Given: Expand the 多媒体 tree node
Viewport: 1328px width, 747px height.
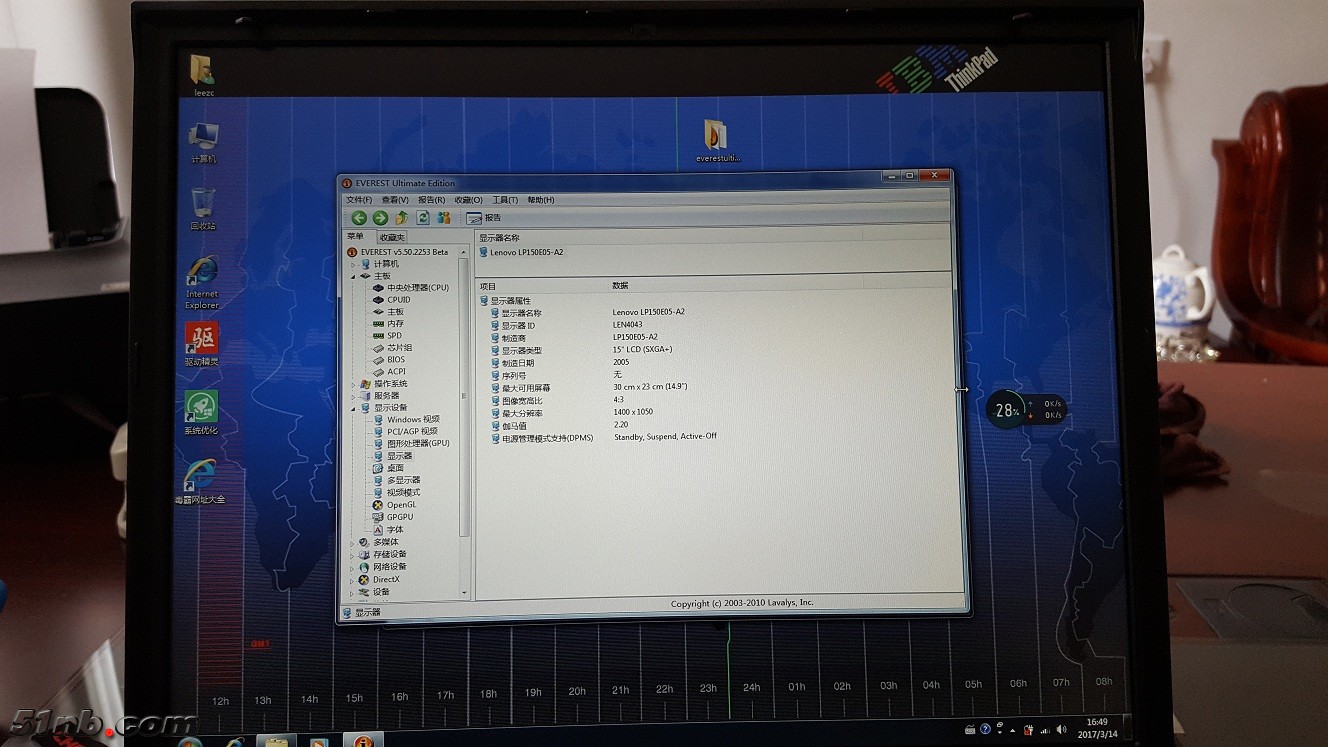Looking at the screenshot, I should tap(353, 542).
